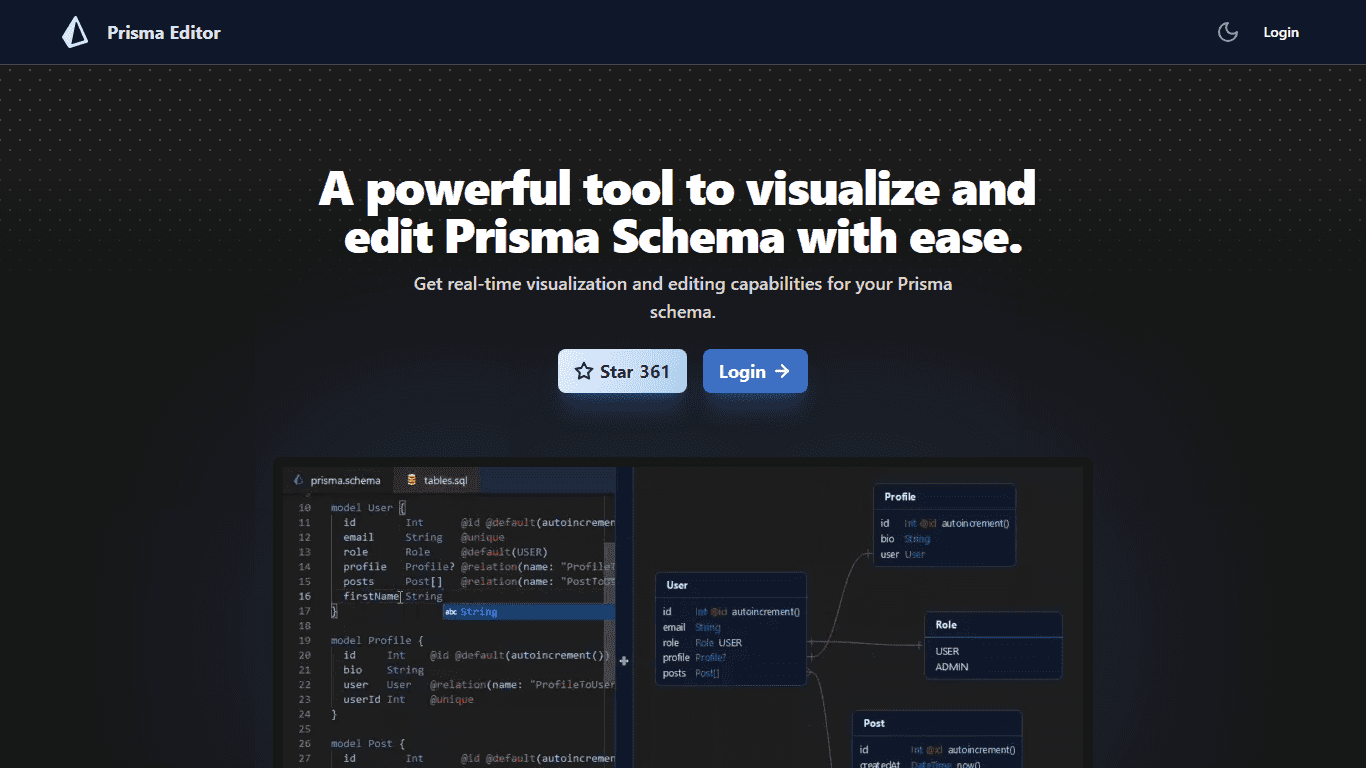This screenshot has width=1366, height=768.
Task: Click code line 'model User {'
Action: (x=368, y=508)
